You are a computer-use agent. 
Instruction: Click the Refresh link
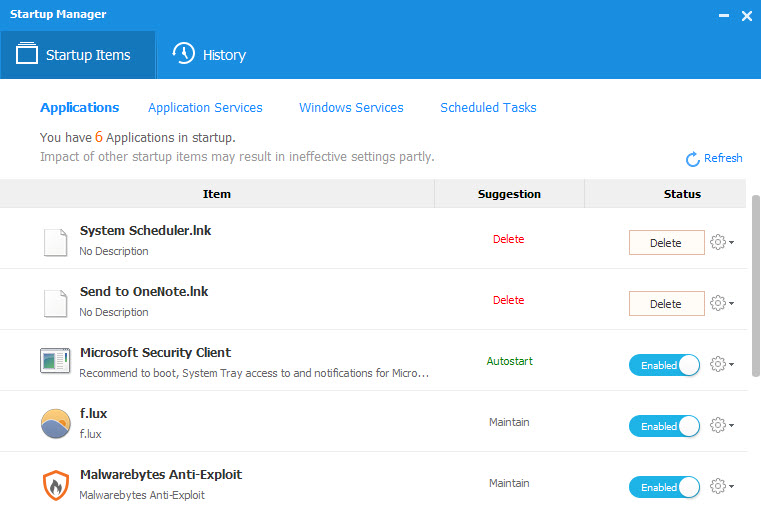(723, 158)
